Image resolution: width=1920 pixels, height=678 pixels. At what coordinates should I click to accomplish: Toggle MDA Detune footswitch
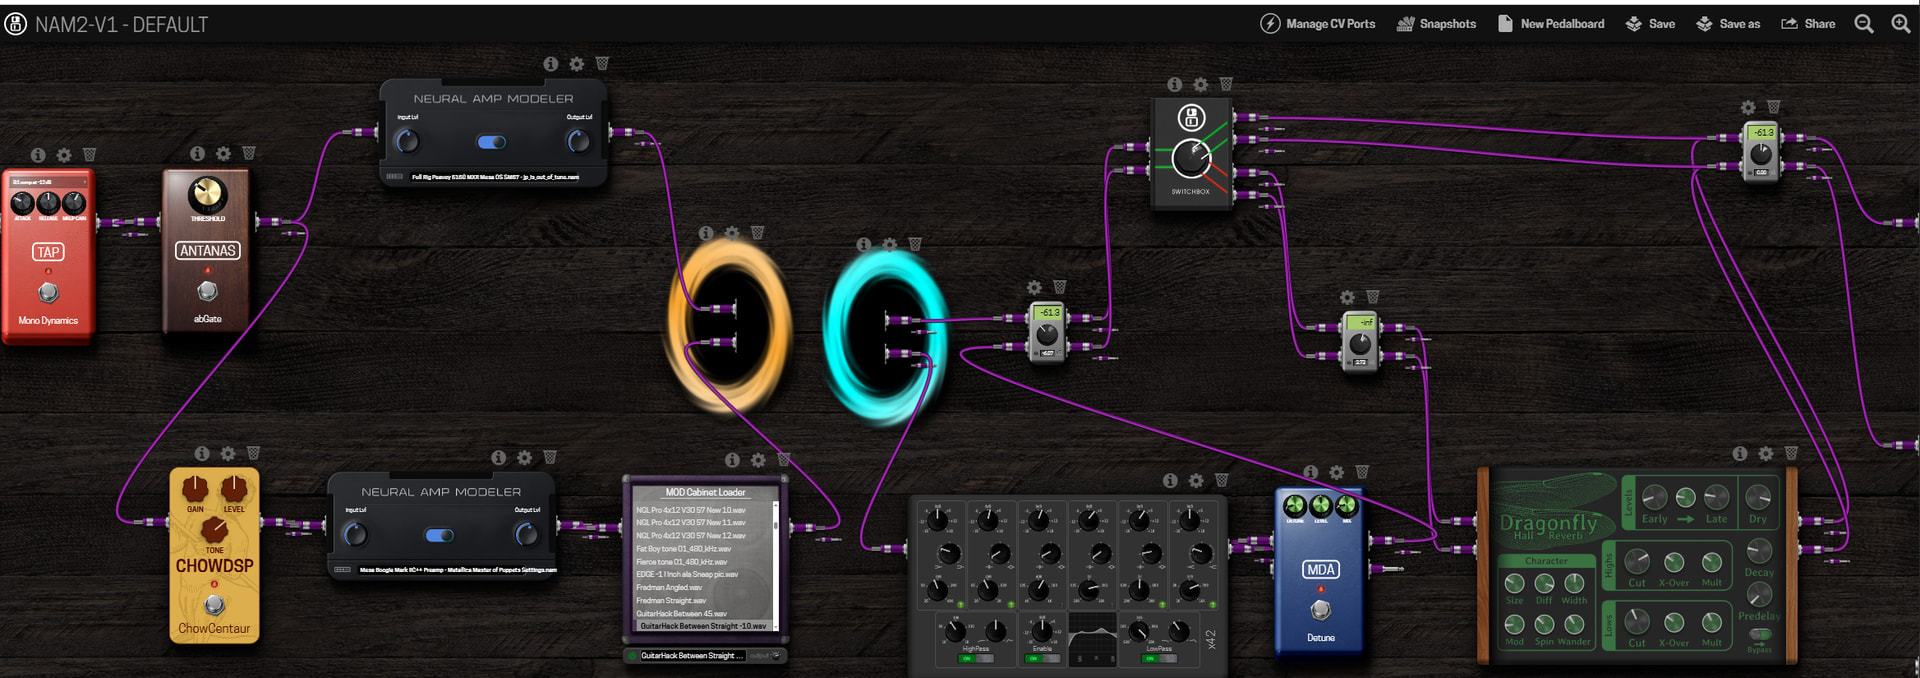click(1320, 609)
